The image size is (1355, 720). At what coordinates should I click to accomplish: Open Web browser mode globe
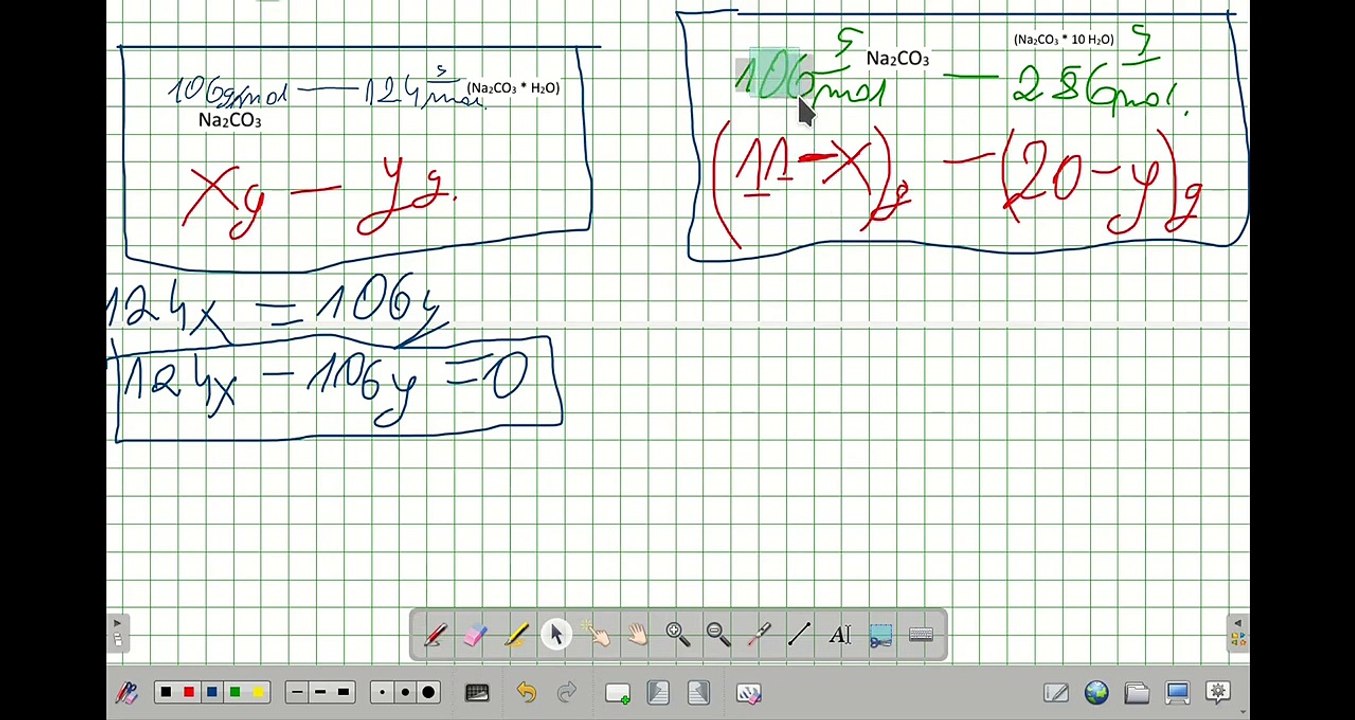click(x=1096, y=692)
